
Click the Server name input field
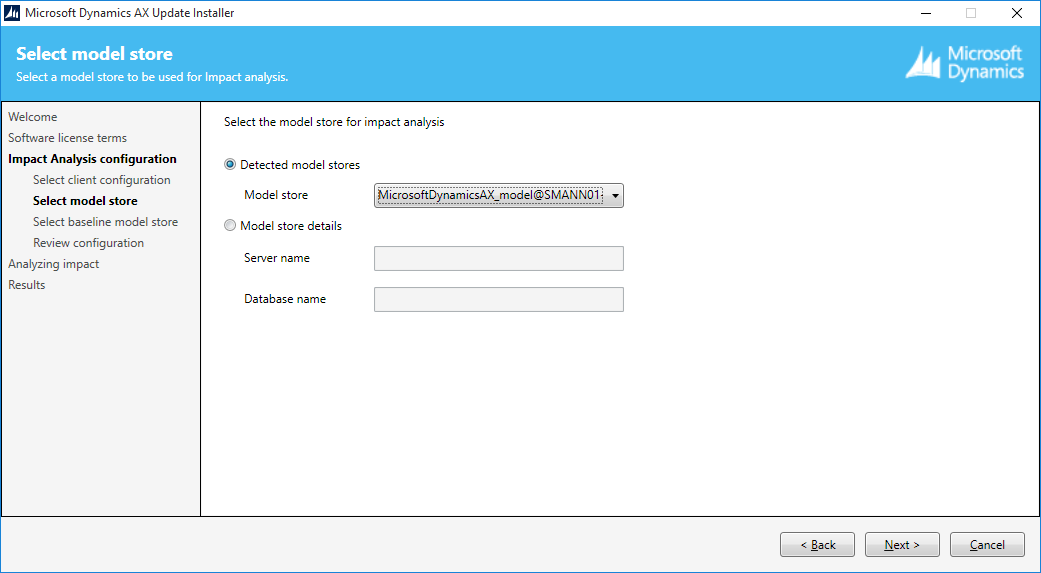(x=499, y=258)
